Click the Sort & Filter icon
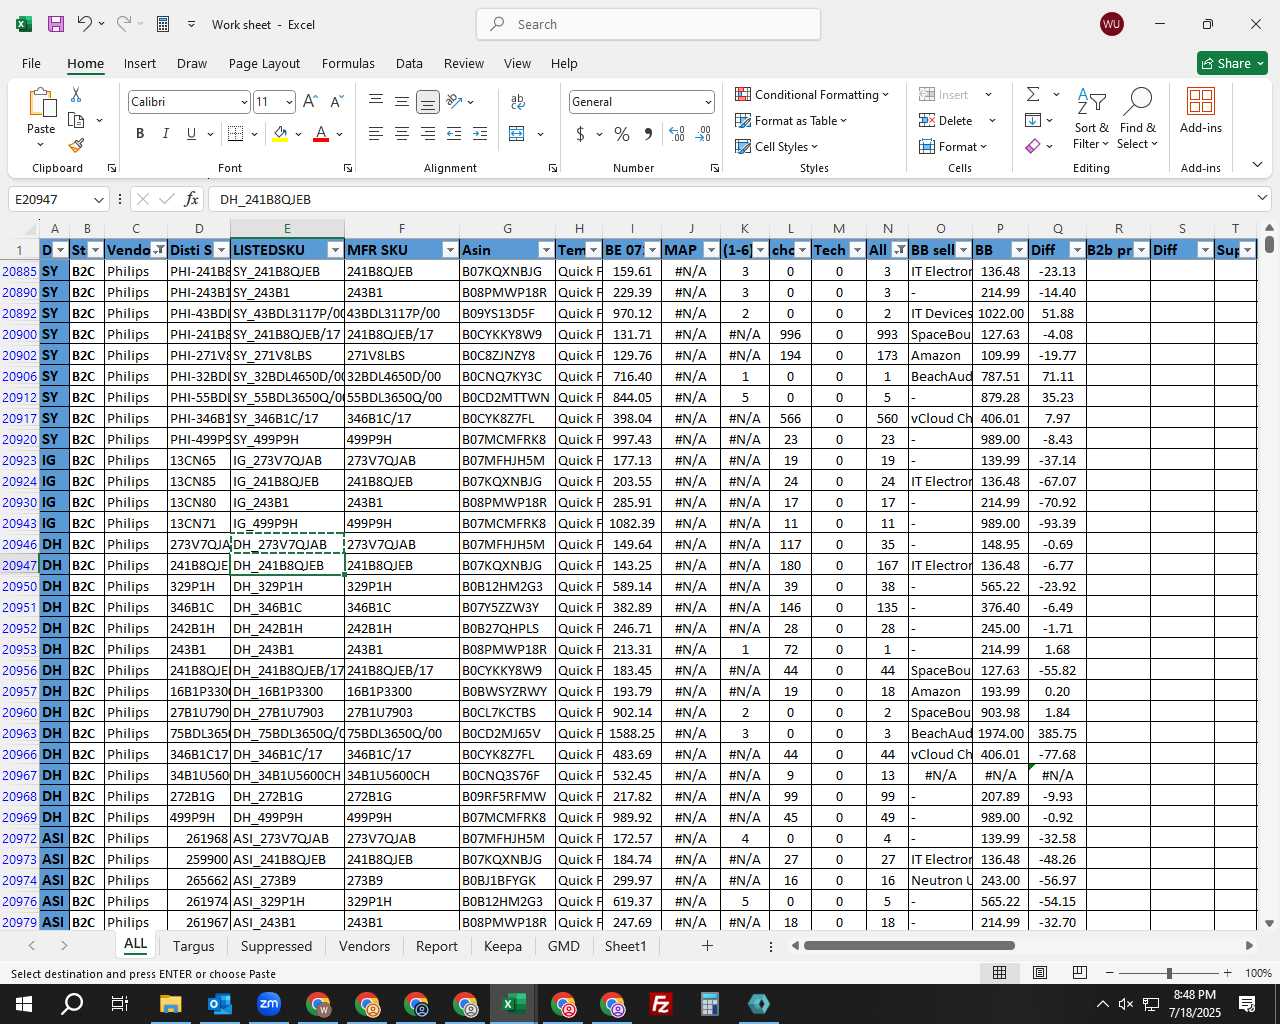1280x1024 pixels. [x=1091, y=103]
